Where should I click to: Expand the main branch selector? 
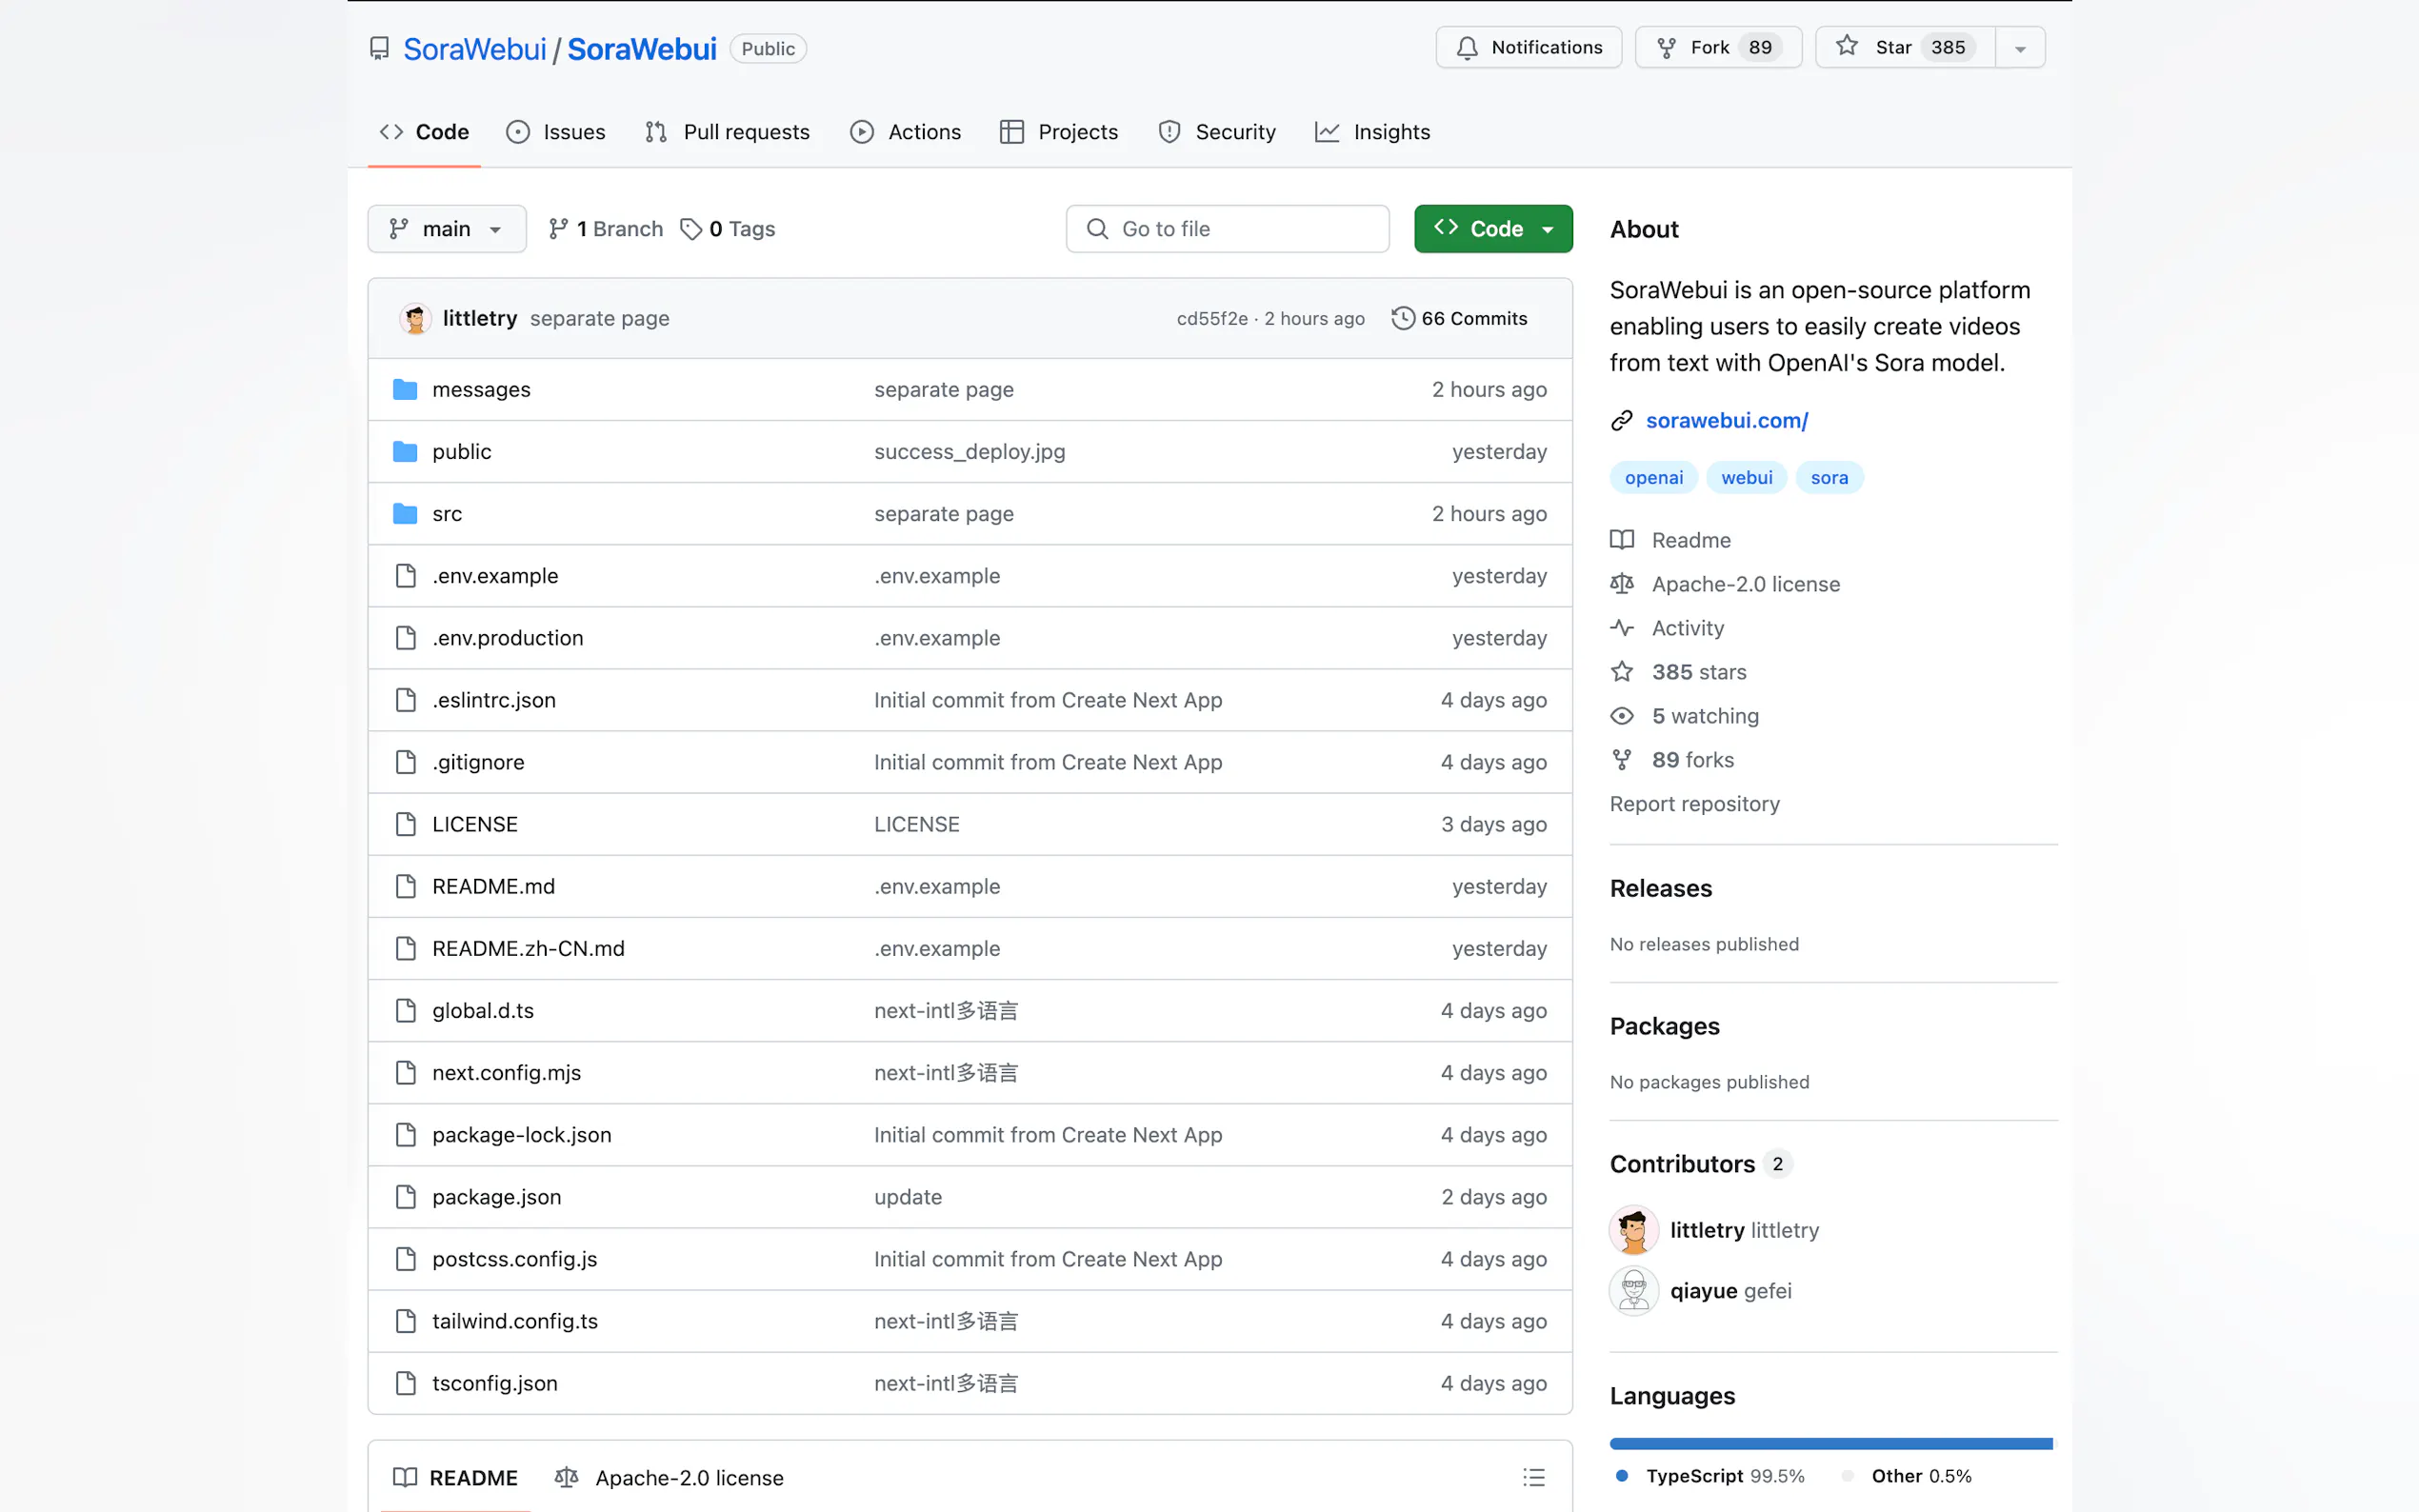click(446, 229)
